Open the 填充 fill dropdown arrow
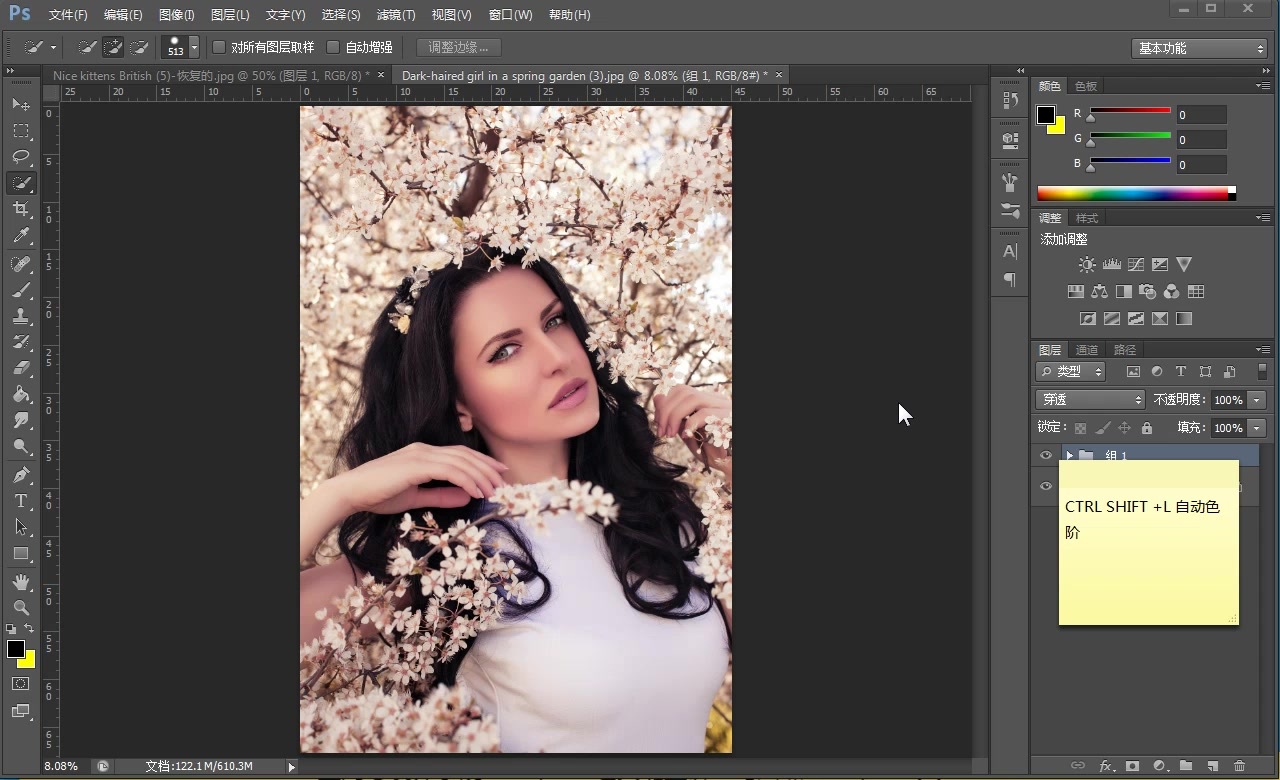This screenshot has height=780, width=1280. pos(1257,428)
